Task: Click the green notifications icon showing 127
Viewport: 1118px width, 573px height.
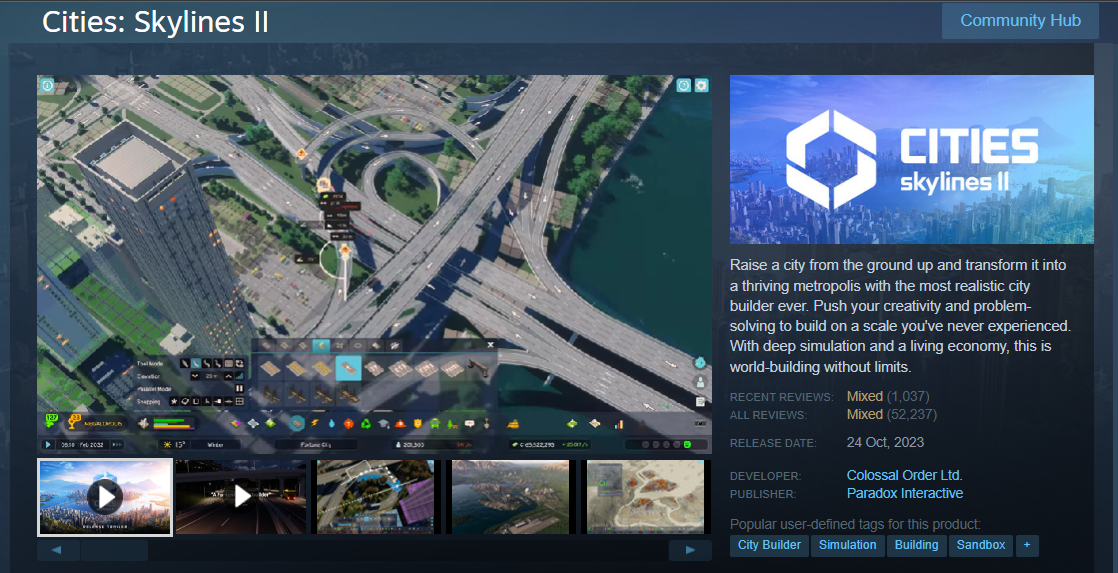Action: point(51,421)
